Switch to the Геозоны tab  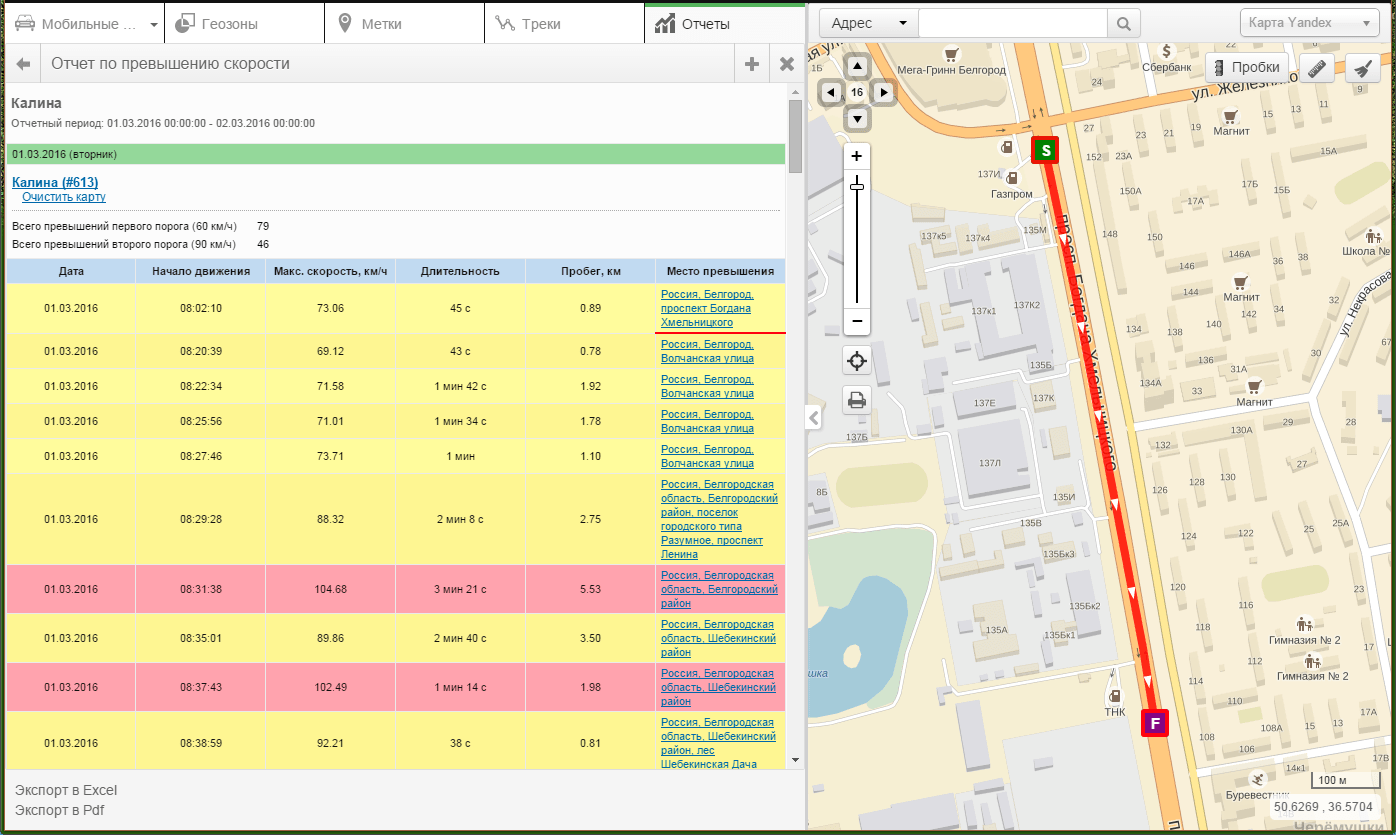[244, 23]
